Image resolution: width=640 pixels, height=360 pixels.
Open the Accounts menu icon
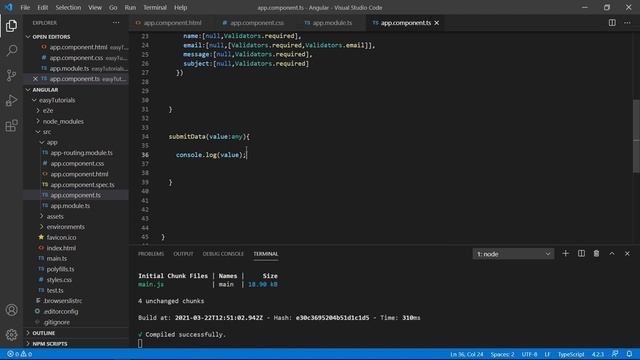point(11,310)
